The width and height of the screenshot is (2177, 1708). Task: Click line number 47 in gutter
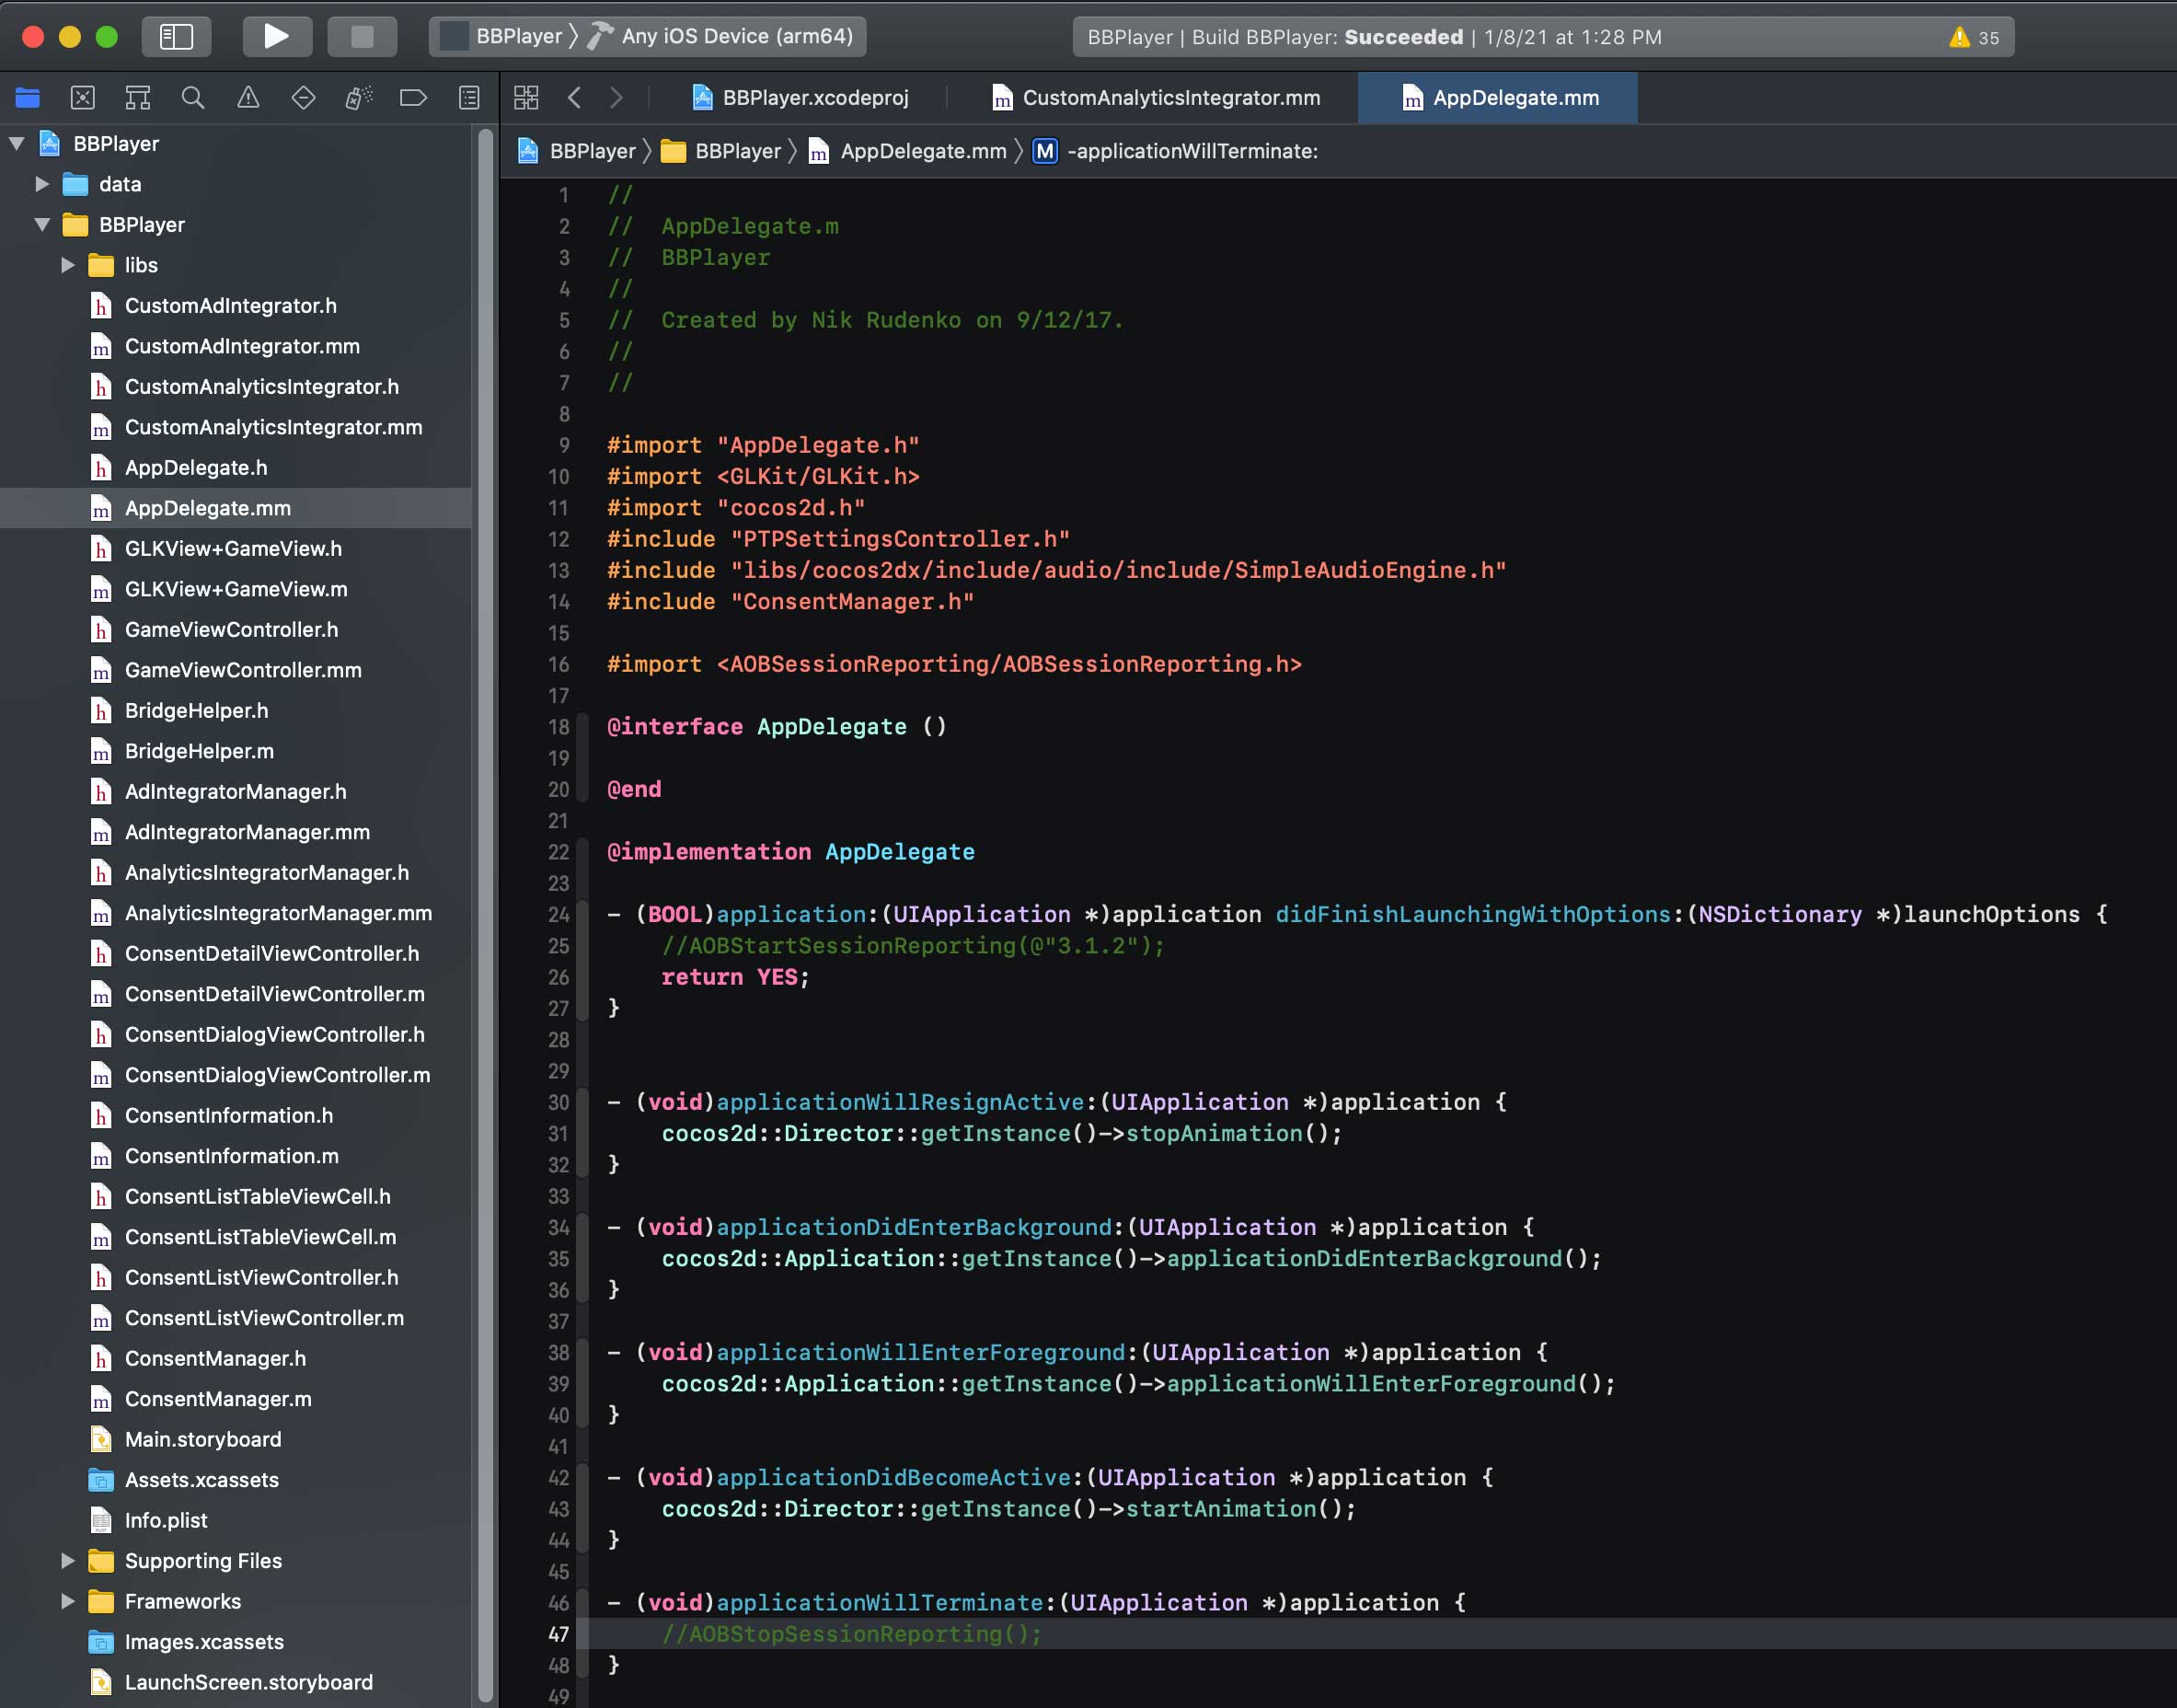coord(558,1634)
